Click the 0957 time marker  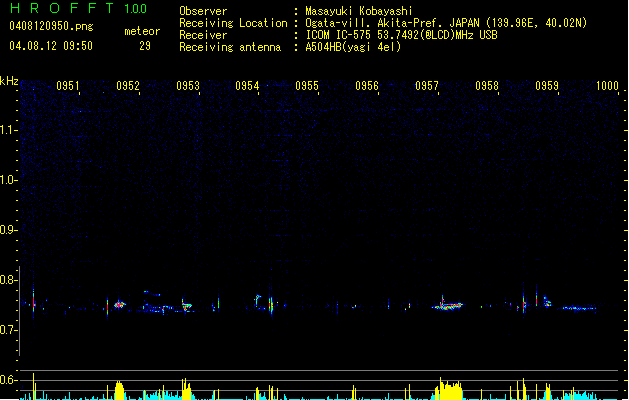coord(427,86)
